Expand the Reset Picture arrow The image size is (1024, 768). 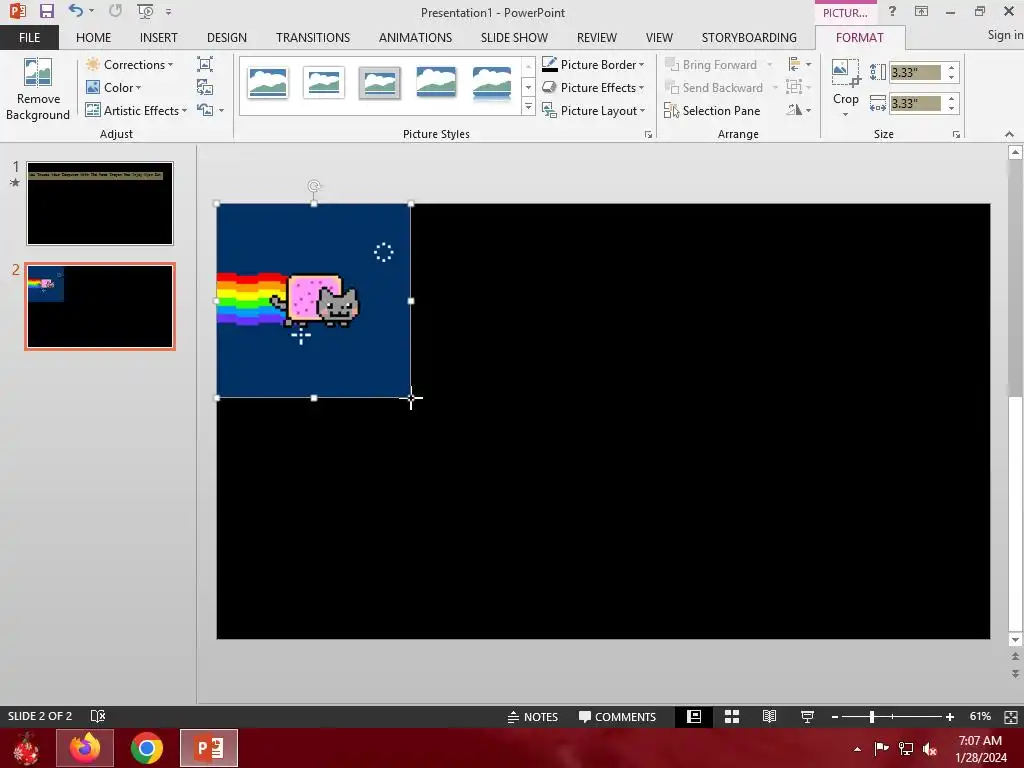point(221,110)
